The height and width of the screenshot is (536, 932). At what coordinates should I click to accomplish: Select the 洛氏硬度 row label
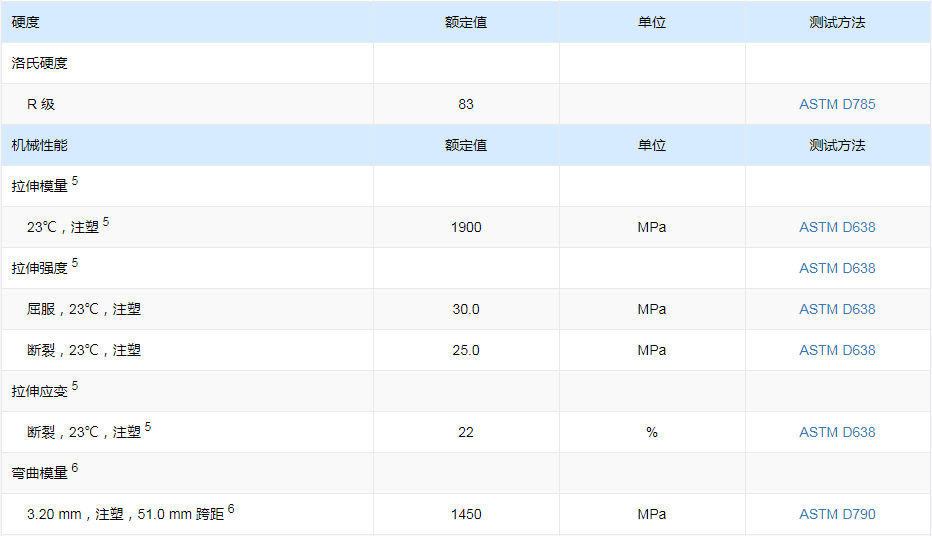coord(39,63)
